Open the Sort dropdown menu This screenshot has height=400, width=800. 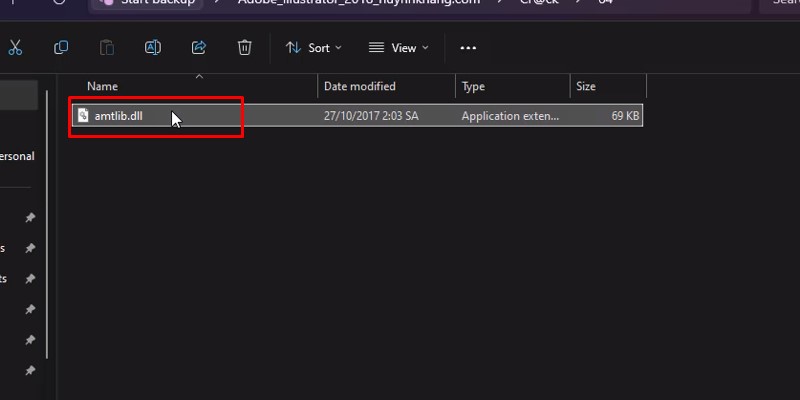coord(313,48)
